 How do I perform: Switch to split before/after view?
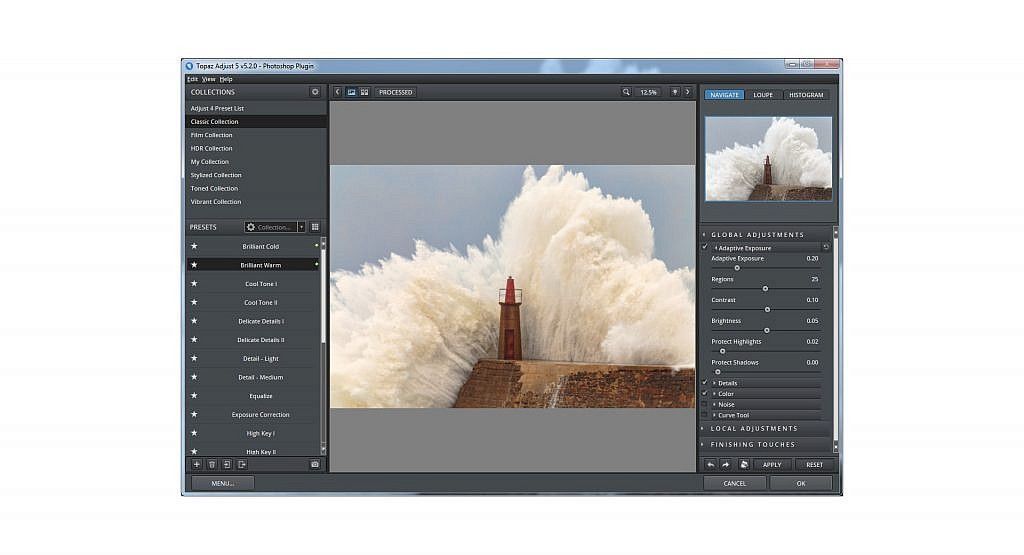[364, 92]
